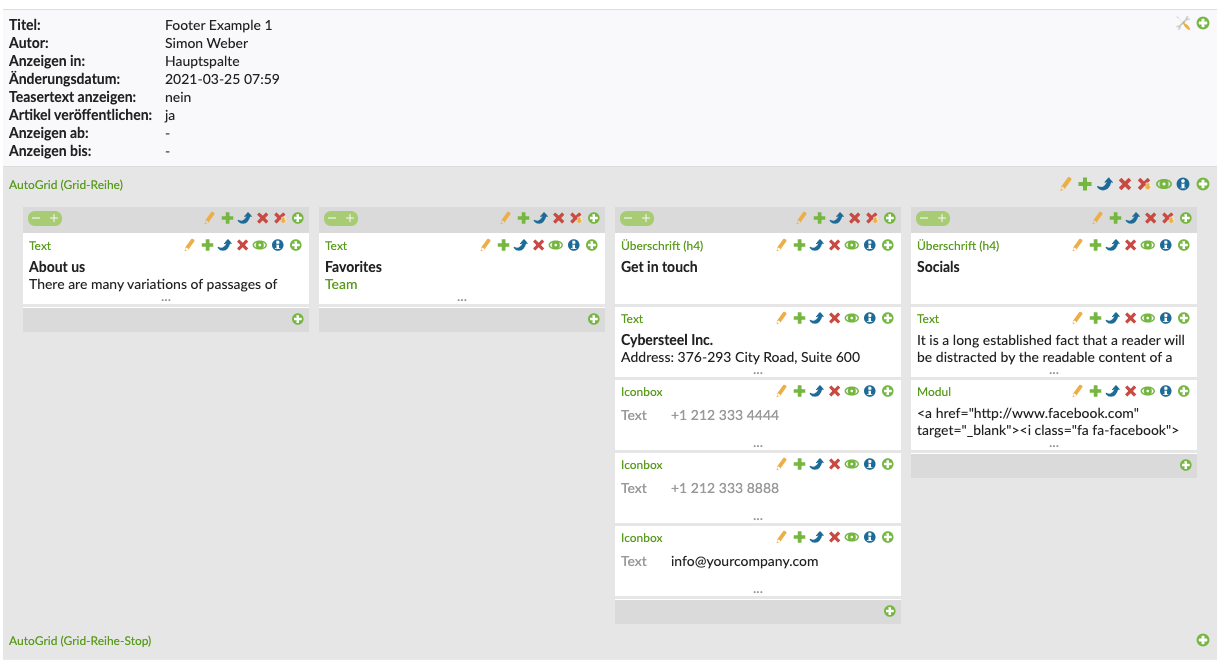Edit the Cybersteel Inc. text element

coord(782,318)
